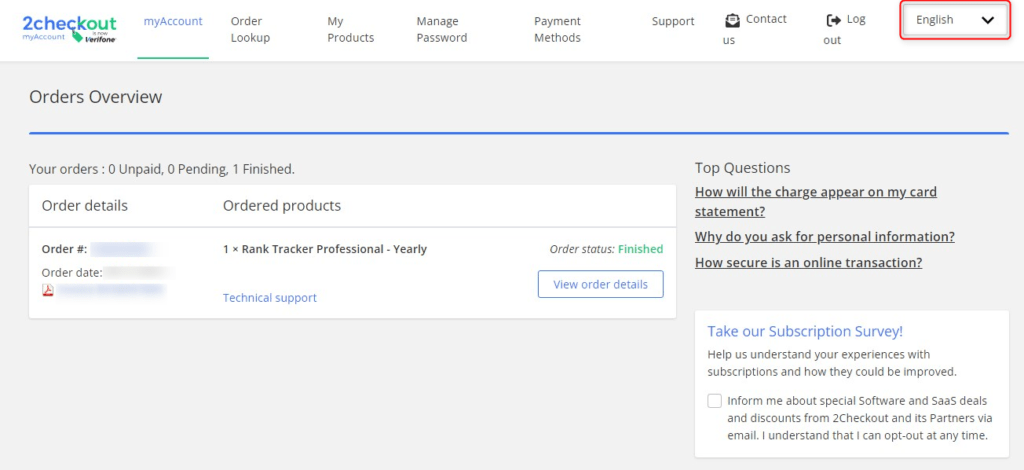Viewport: 1024px width, 470px height.
Task: Click the 'Top Questions' heading
Action: [743, 168]
